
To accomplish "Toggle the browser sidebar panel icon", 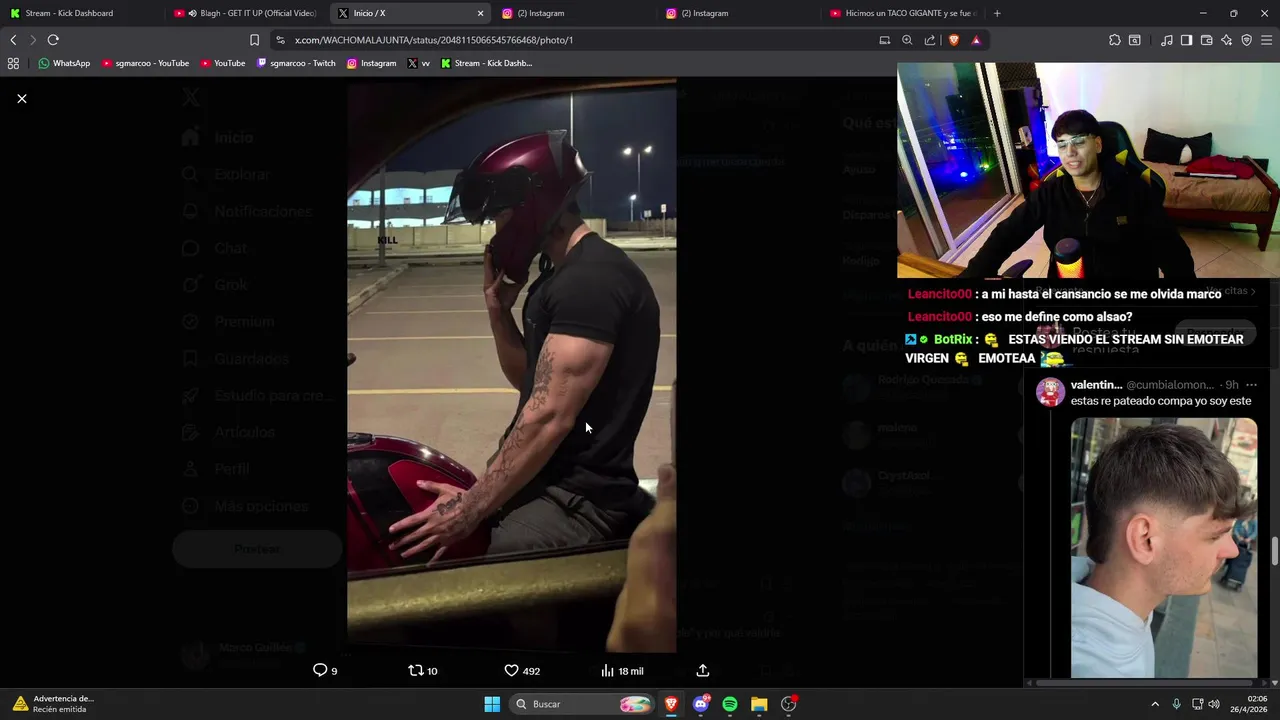I will coord(1186,40).
